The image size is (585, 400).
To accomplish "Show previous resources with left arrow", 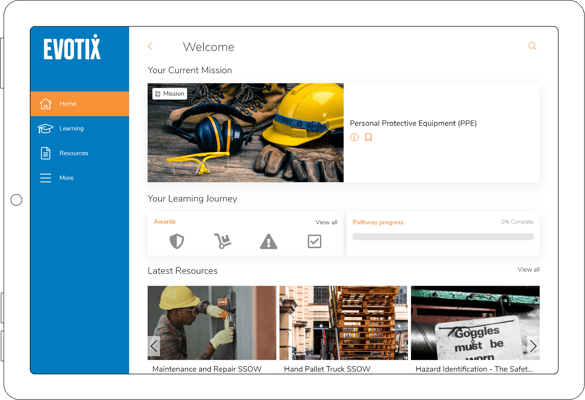I will pyautogui.click(x=154, y=346).
